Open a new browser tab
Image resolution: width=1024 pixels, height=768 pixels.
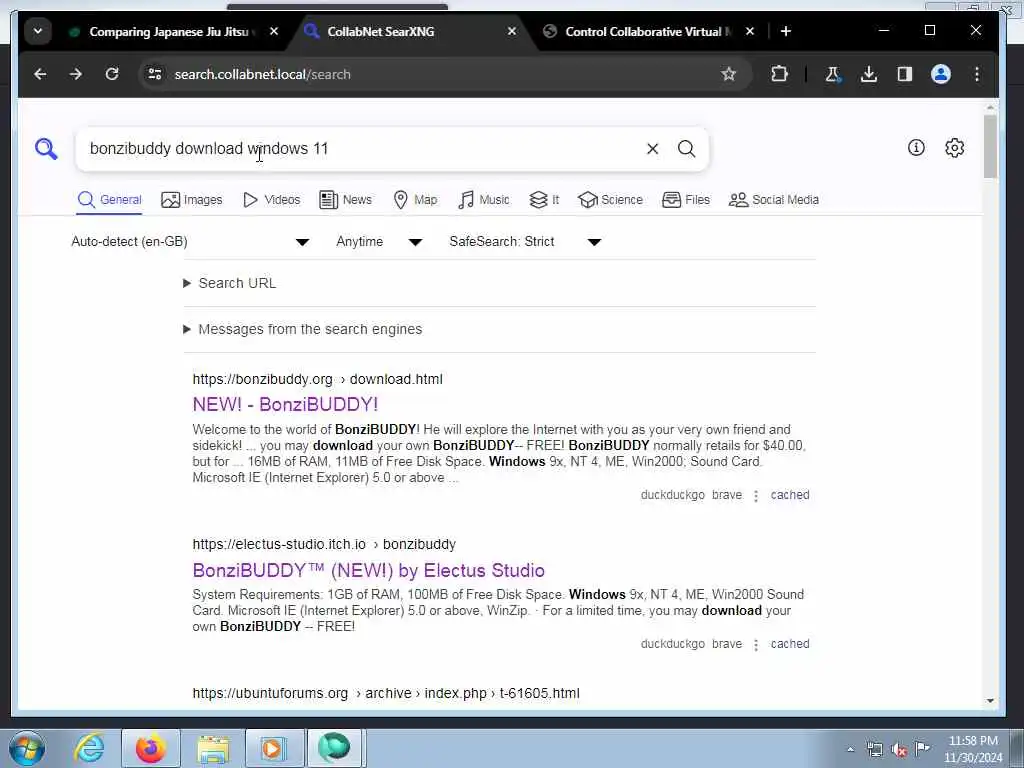[786, 31]
